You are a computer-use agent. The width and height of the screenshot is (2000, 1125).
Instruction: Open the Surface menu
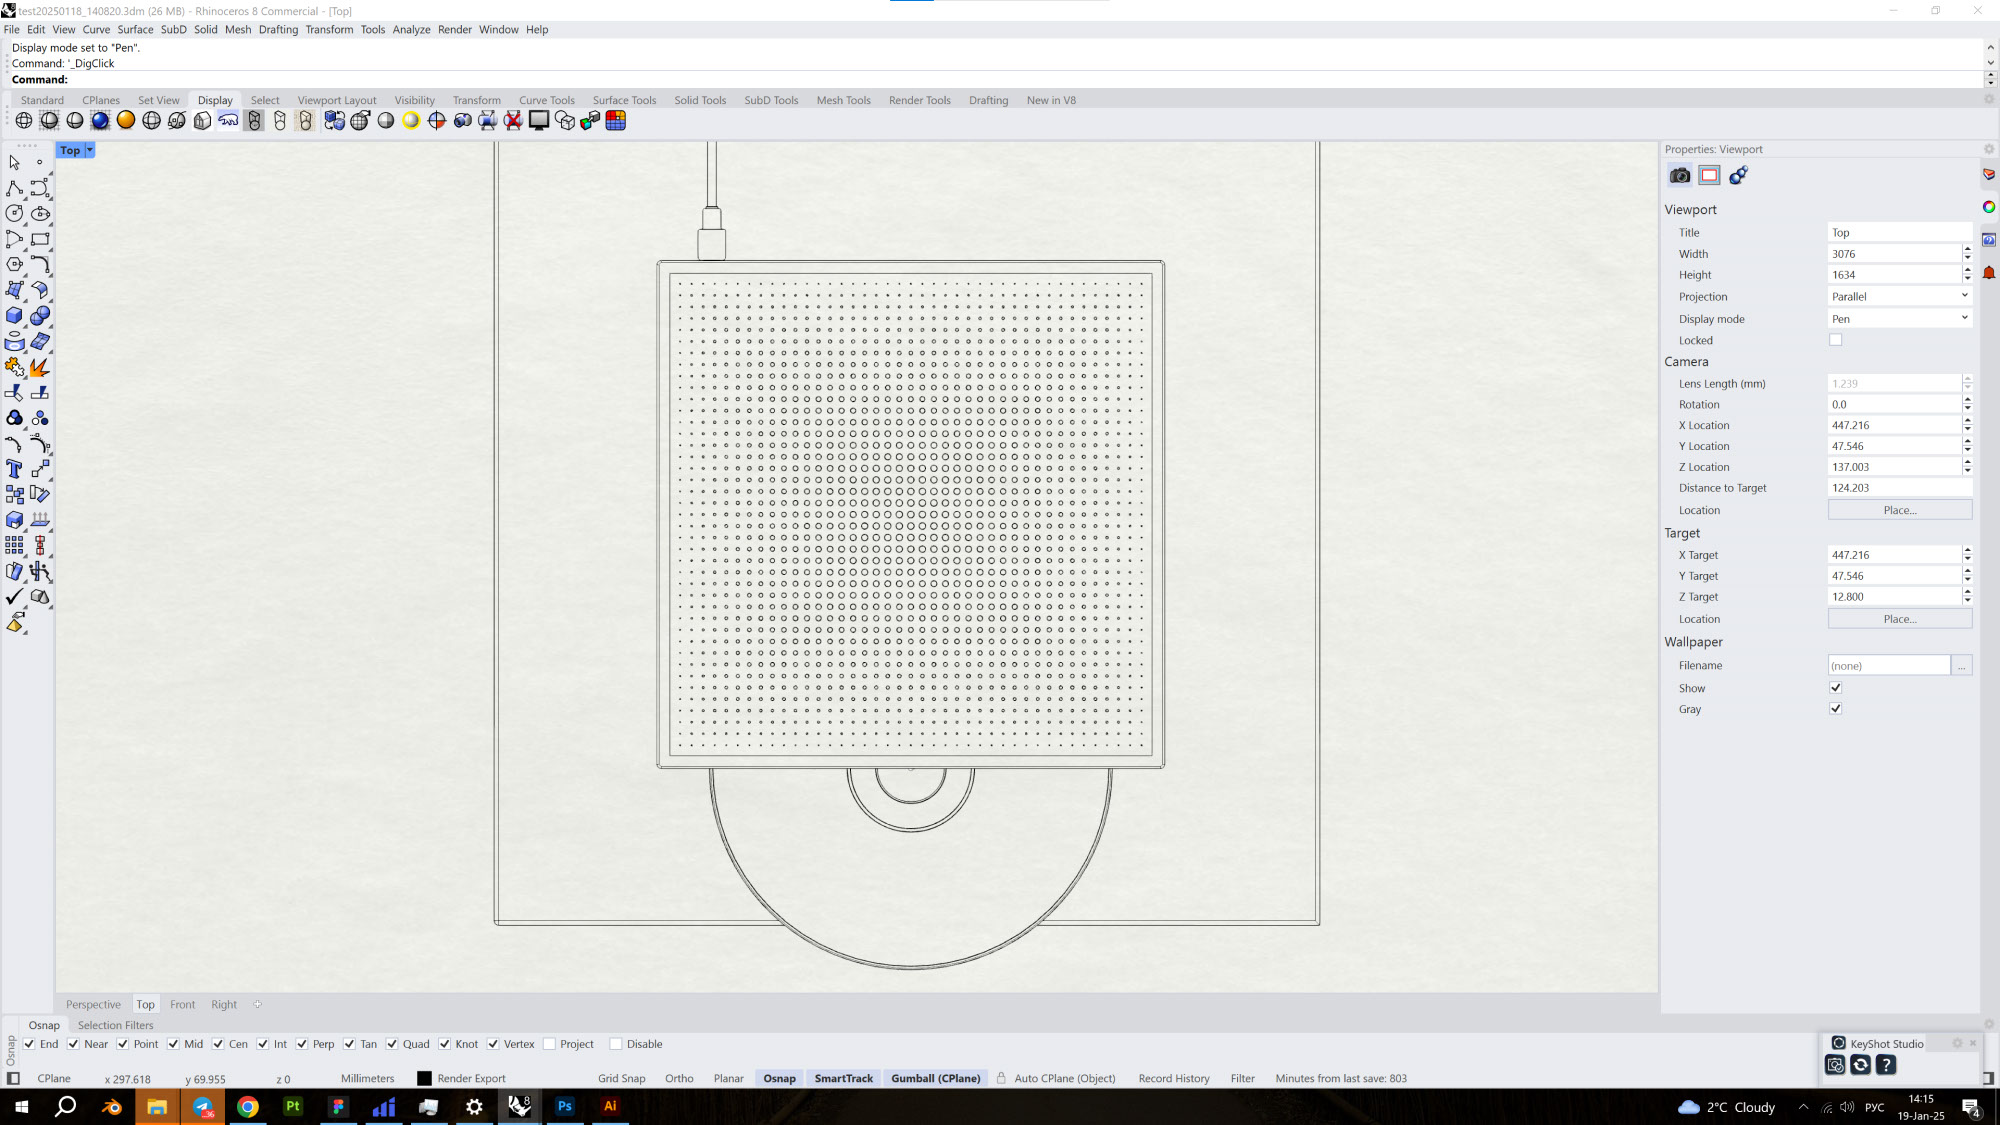(135, 30)
